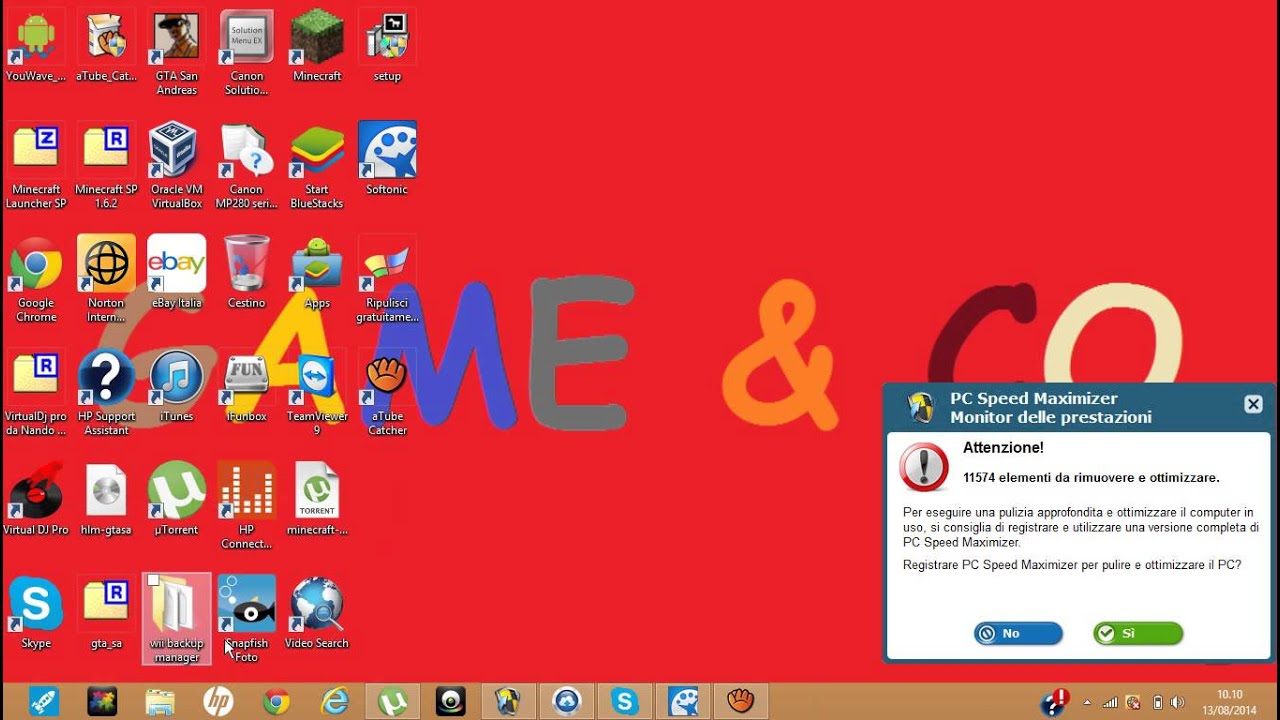The width and height of the screenshot is (1280, 720).
Task: Open HP Support Assistant shortcut
Action: point(106,394)
